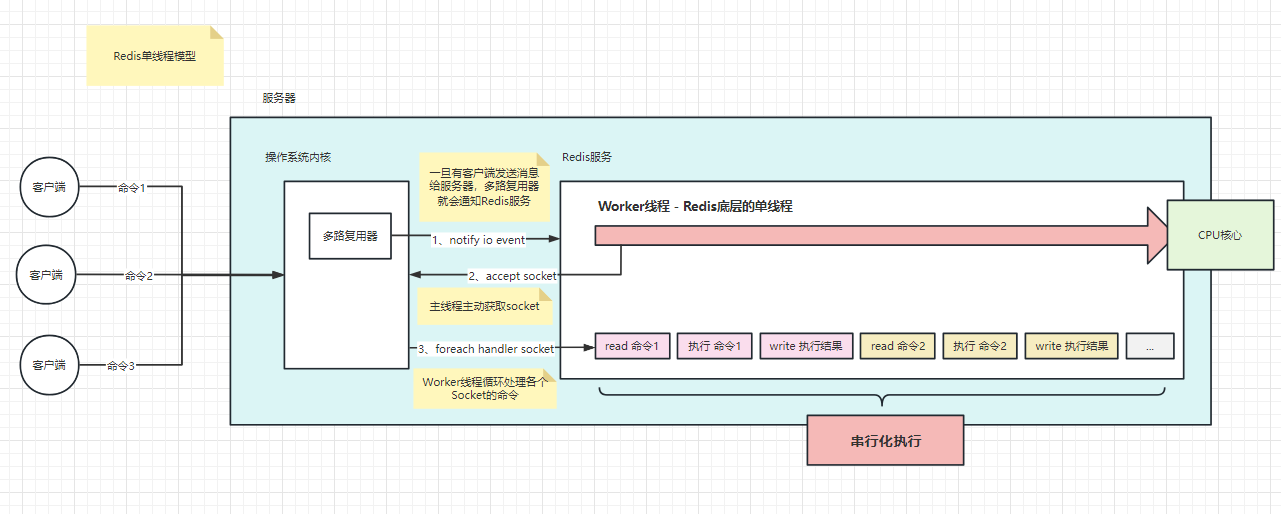Click the '命令3' connector label
1281x514 pixels.
[x=121, y=366]
